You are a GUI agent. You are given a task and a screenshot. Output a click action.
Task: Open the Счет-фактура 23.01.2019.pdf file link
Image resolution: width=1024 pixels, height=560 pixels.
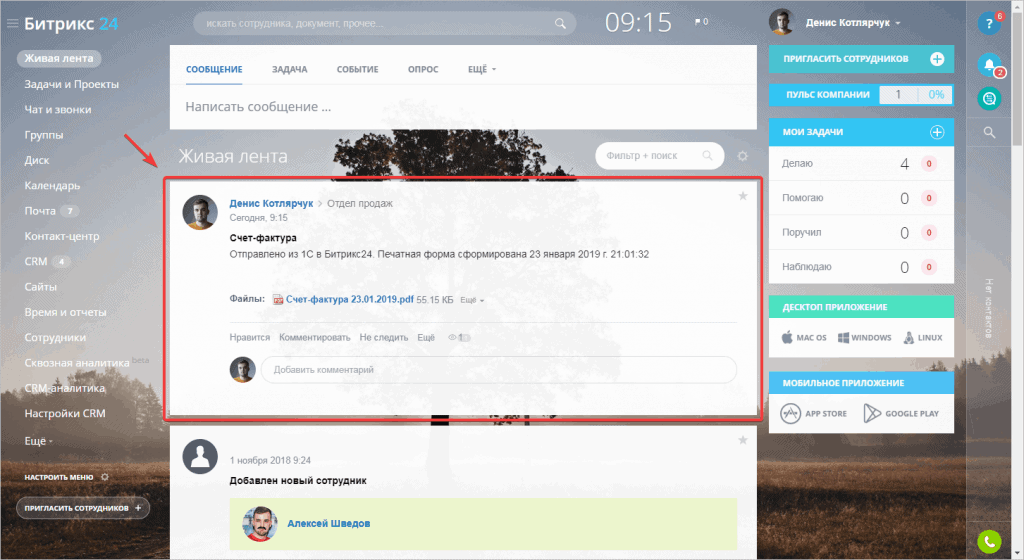point(349,299)
